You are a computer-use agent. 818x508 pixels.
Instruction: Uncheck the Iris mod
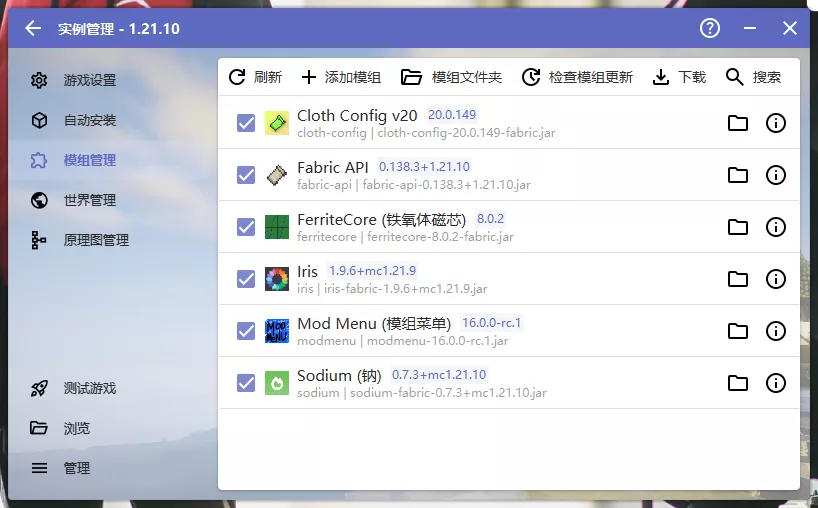pyautogui.click(x=246, y=279)
